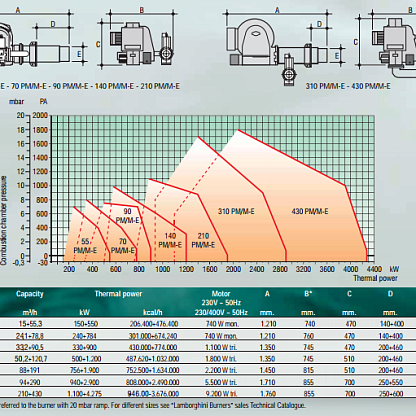
Task: Click 'Thermal power' axis title below the chart
Action: (375, 278)
